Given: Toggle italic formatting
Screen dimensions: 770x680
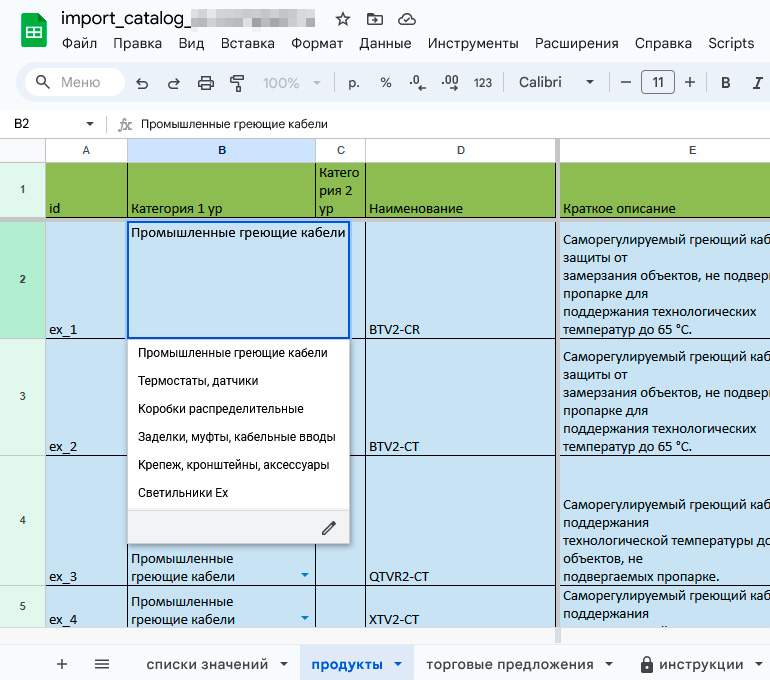Looking at the screenshot, I should point(757,83).
